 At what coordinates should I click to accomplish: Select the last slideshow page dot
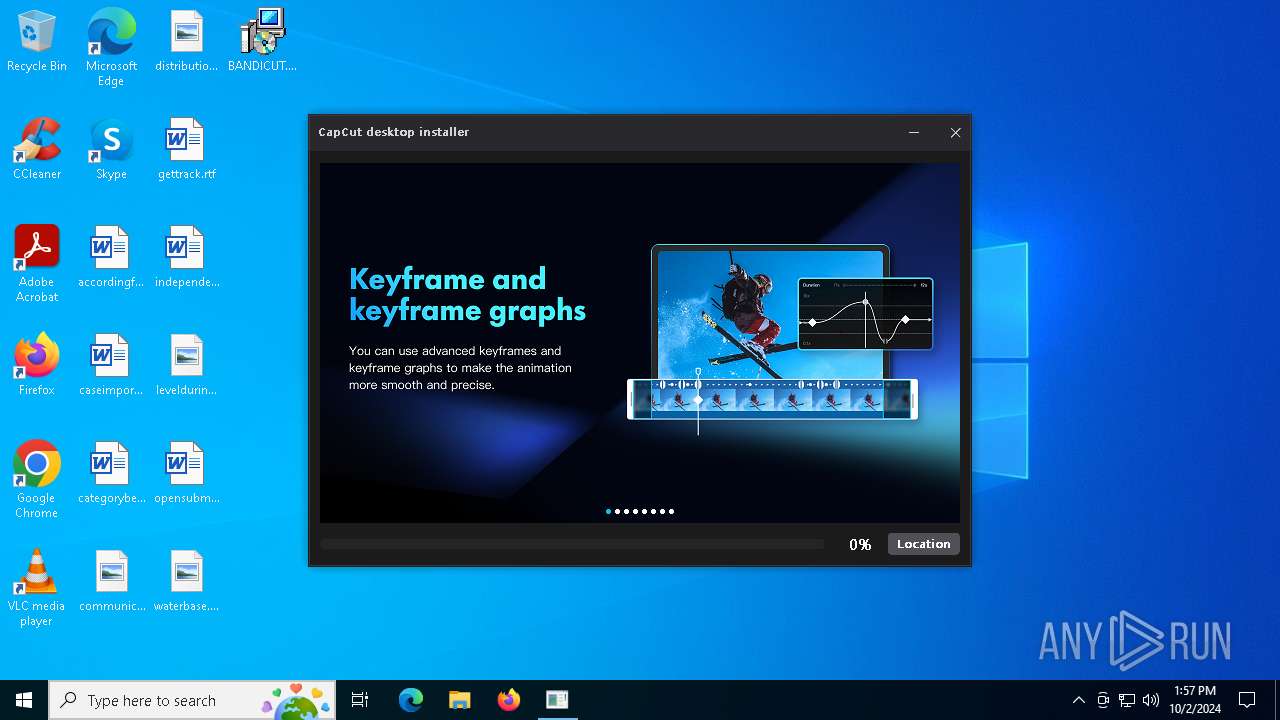coord(671,511)
